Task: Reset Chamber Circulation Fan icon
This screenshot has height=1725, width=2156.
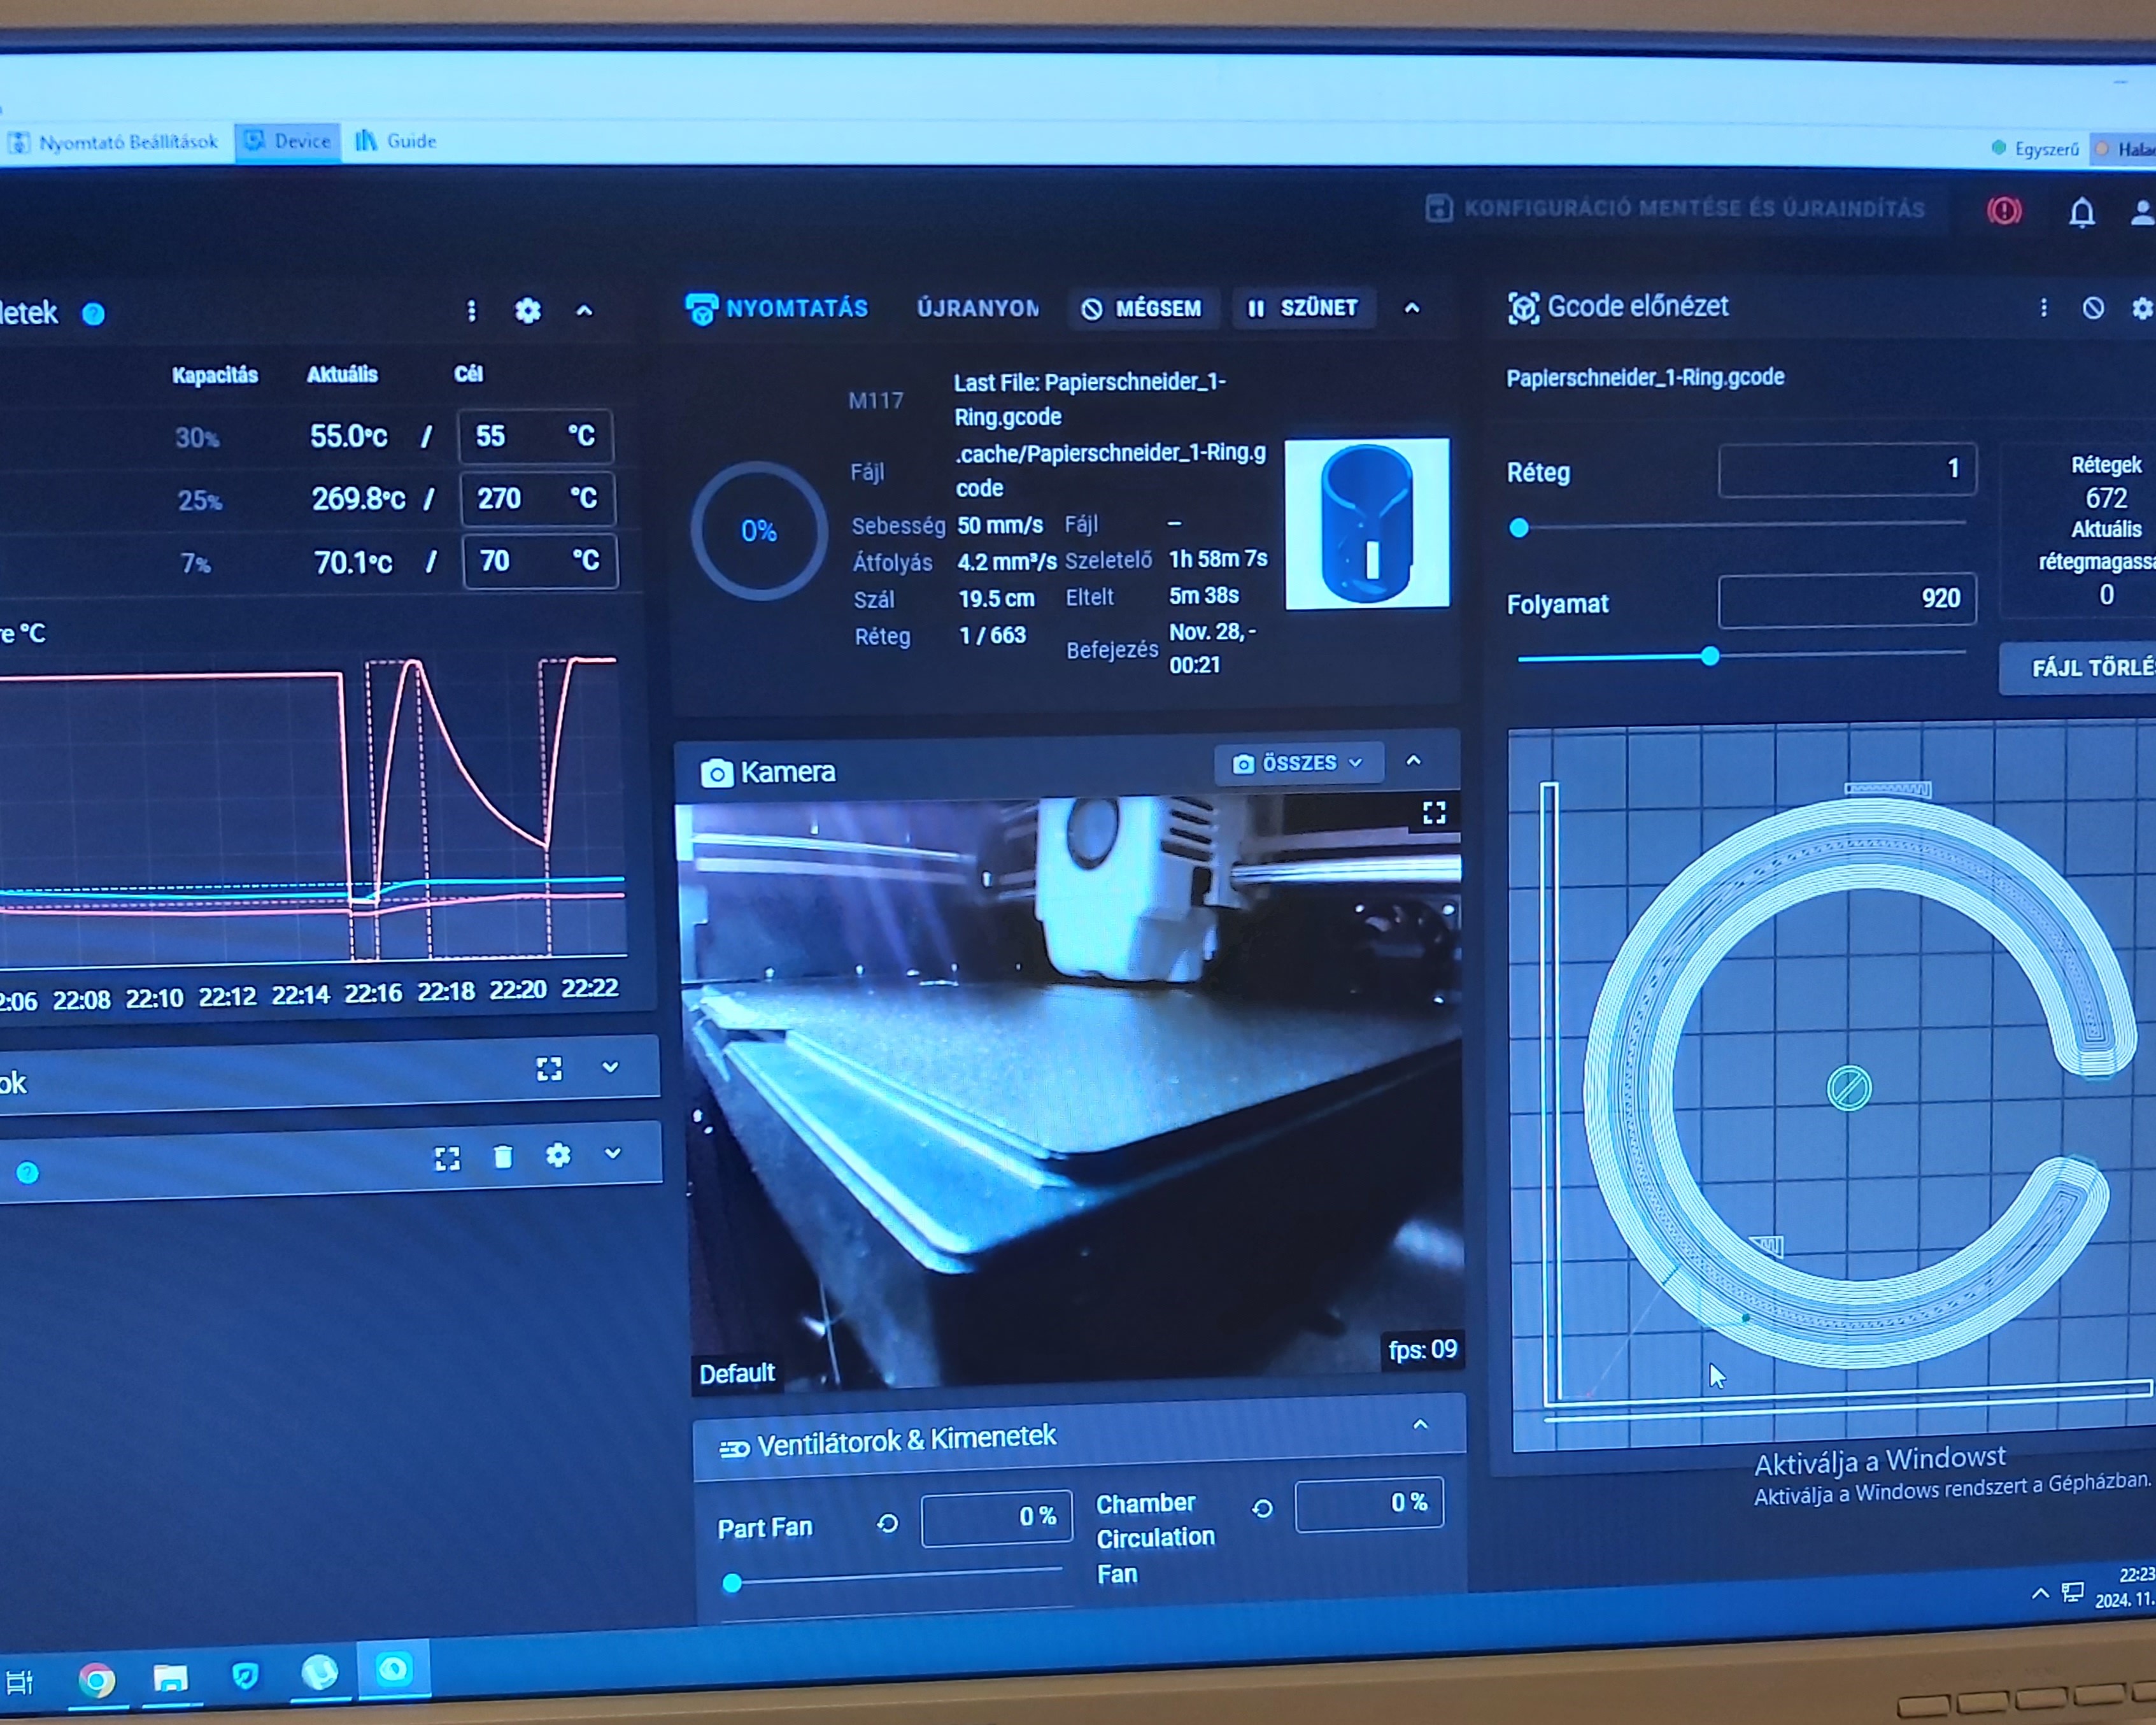Action: [1262, 1508]
